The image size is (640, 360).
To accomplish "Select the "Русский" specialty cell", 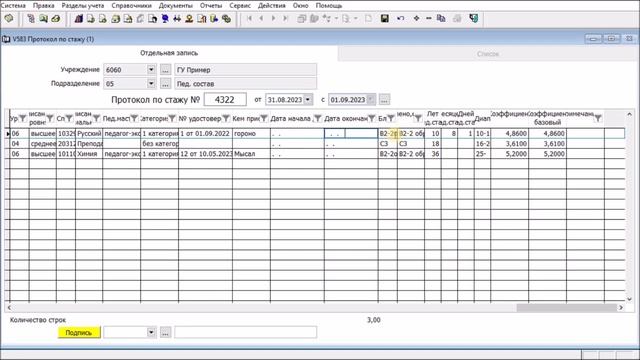I will [89, 133].
